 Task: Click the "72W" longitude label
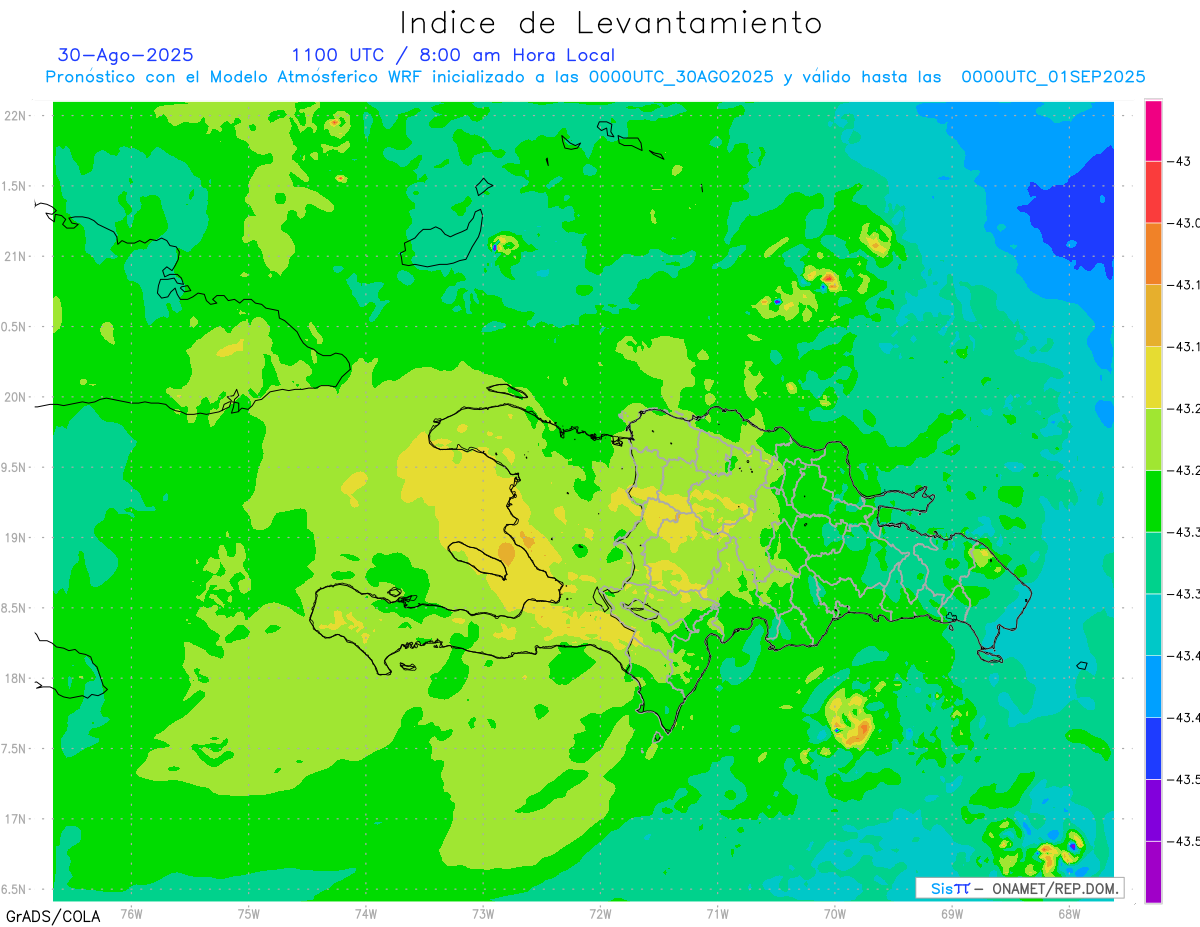click(600, 913)
